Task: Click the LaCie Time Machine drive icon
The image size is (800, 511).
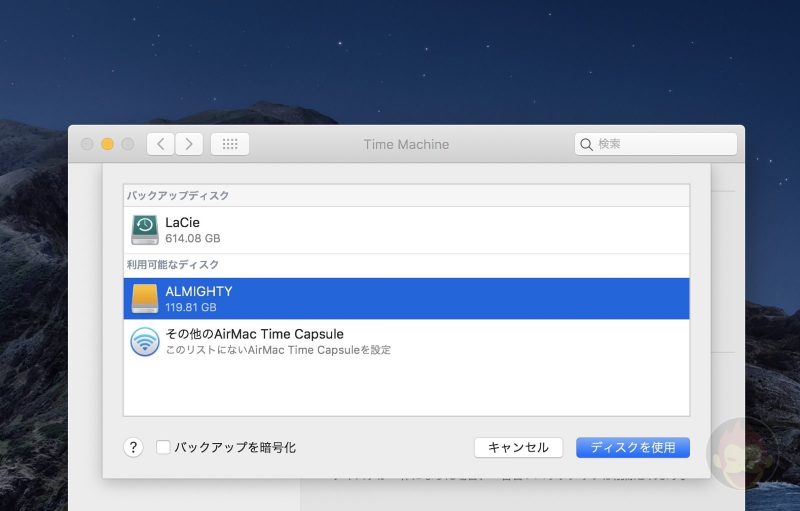Action: [x=145, y=229]
